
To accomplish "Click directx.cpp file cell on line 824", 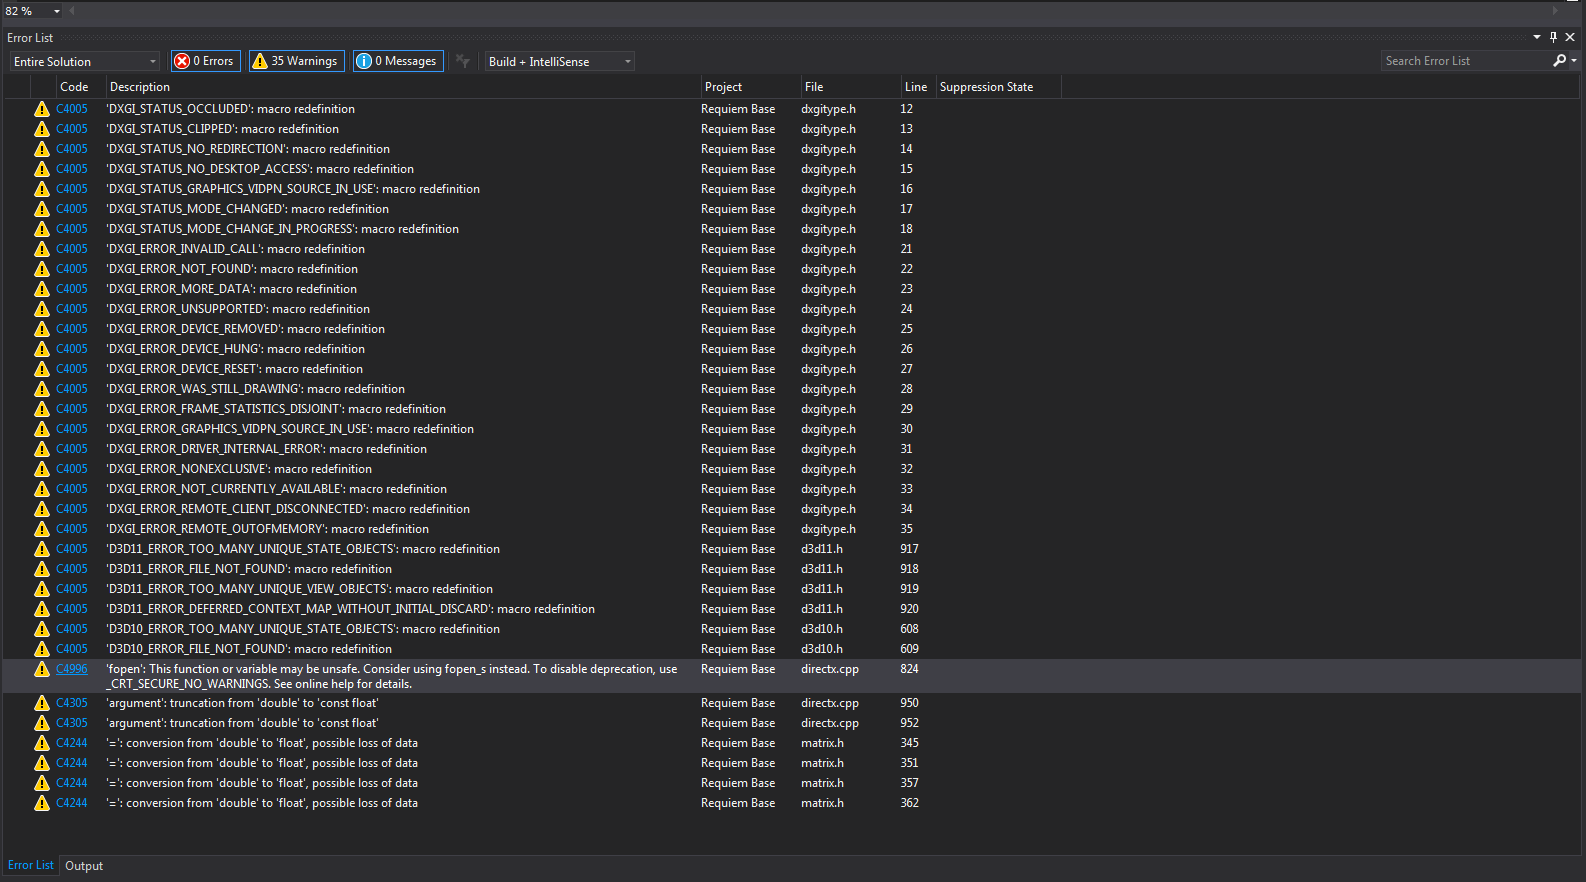I will click(x=830, y=669).
